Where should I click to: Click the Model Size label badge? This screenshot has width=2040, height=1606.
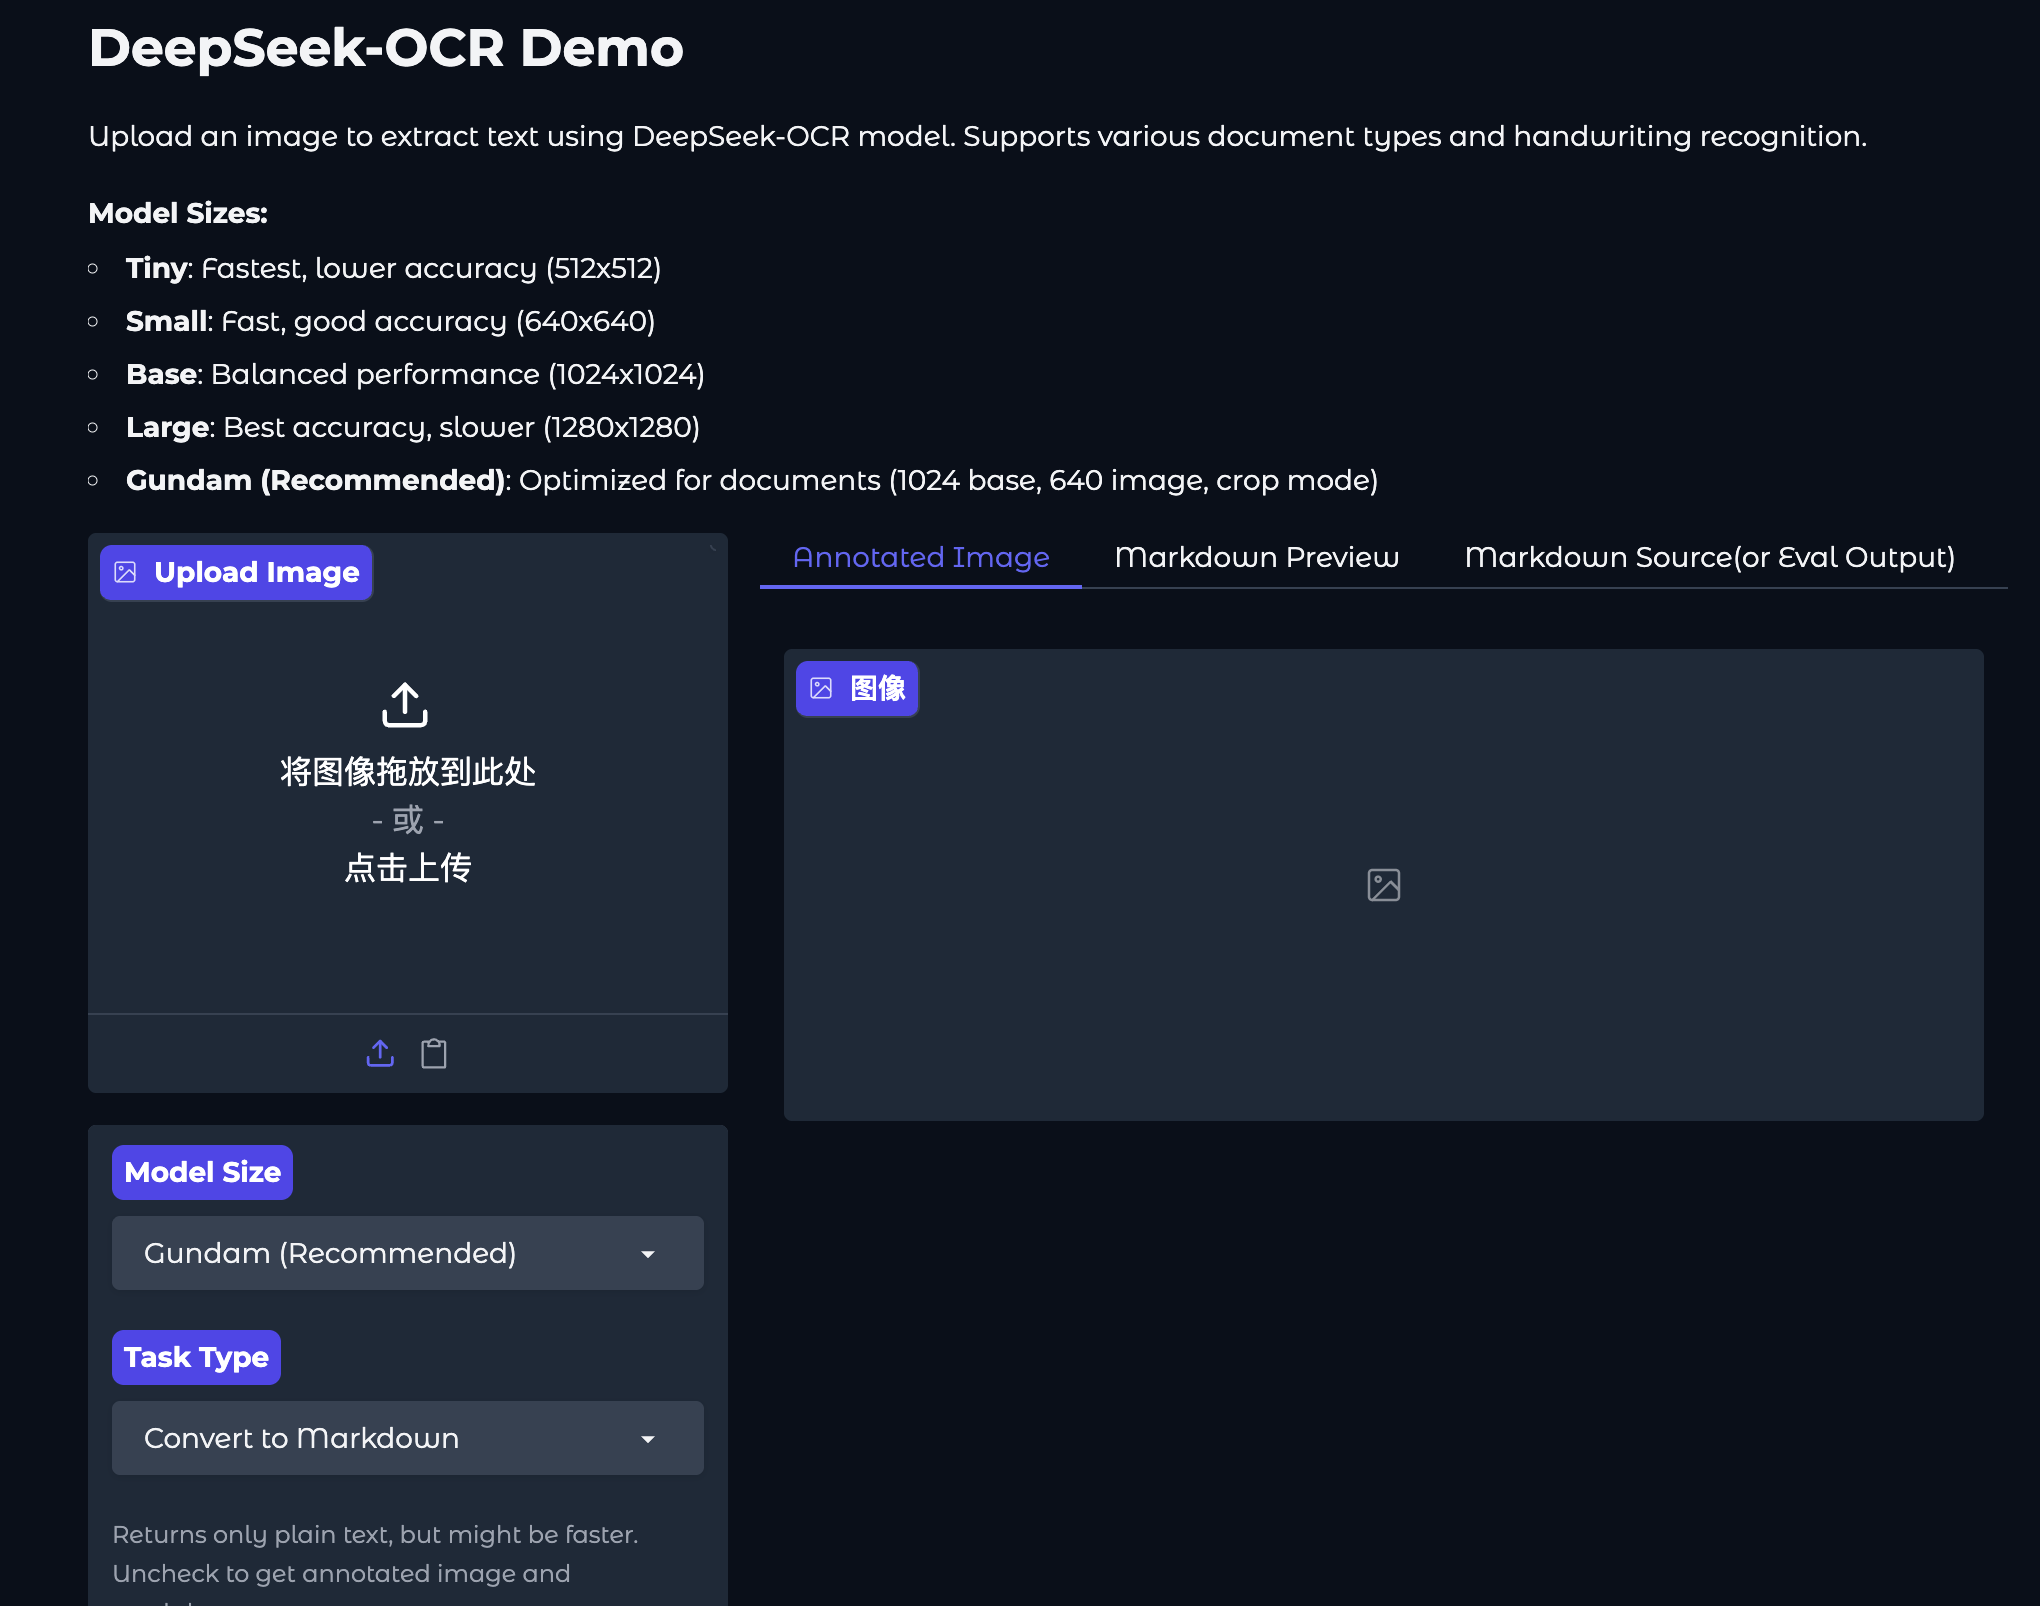[x=202, y=1172]
